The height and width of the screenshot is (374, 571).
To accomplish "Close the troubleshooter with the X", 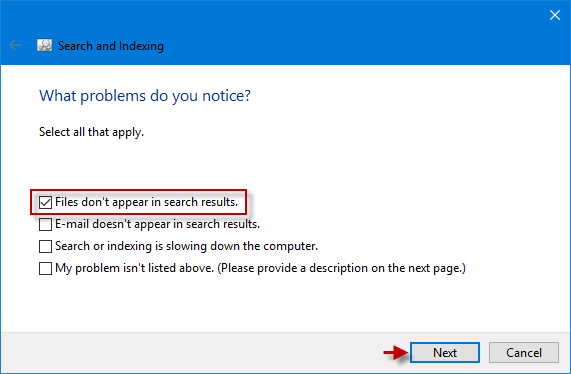I will [x=555, y=15].
